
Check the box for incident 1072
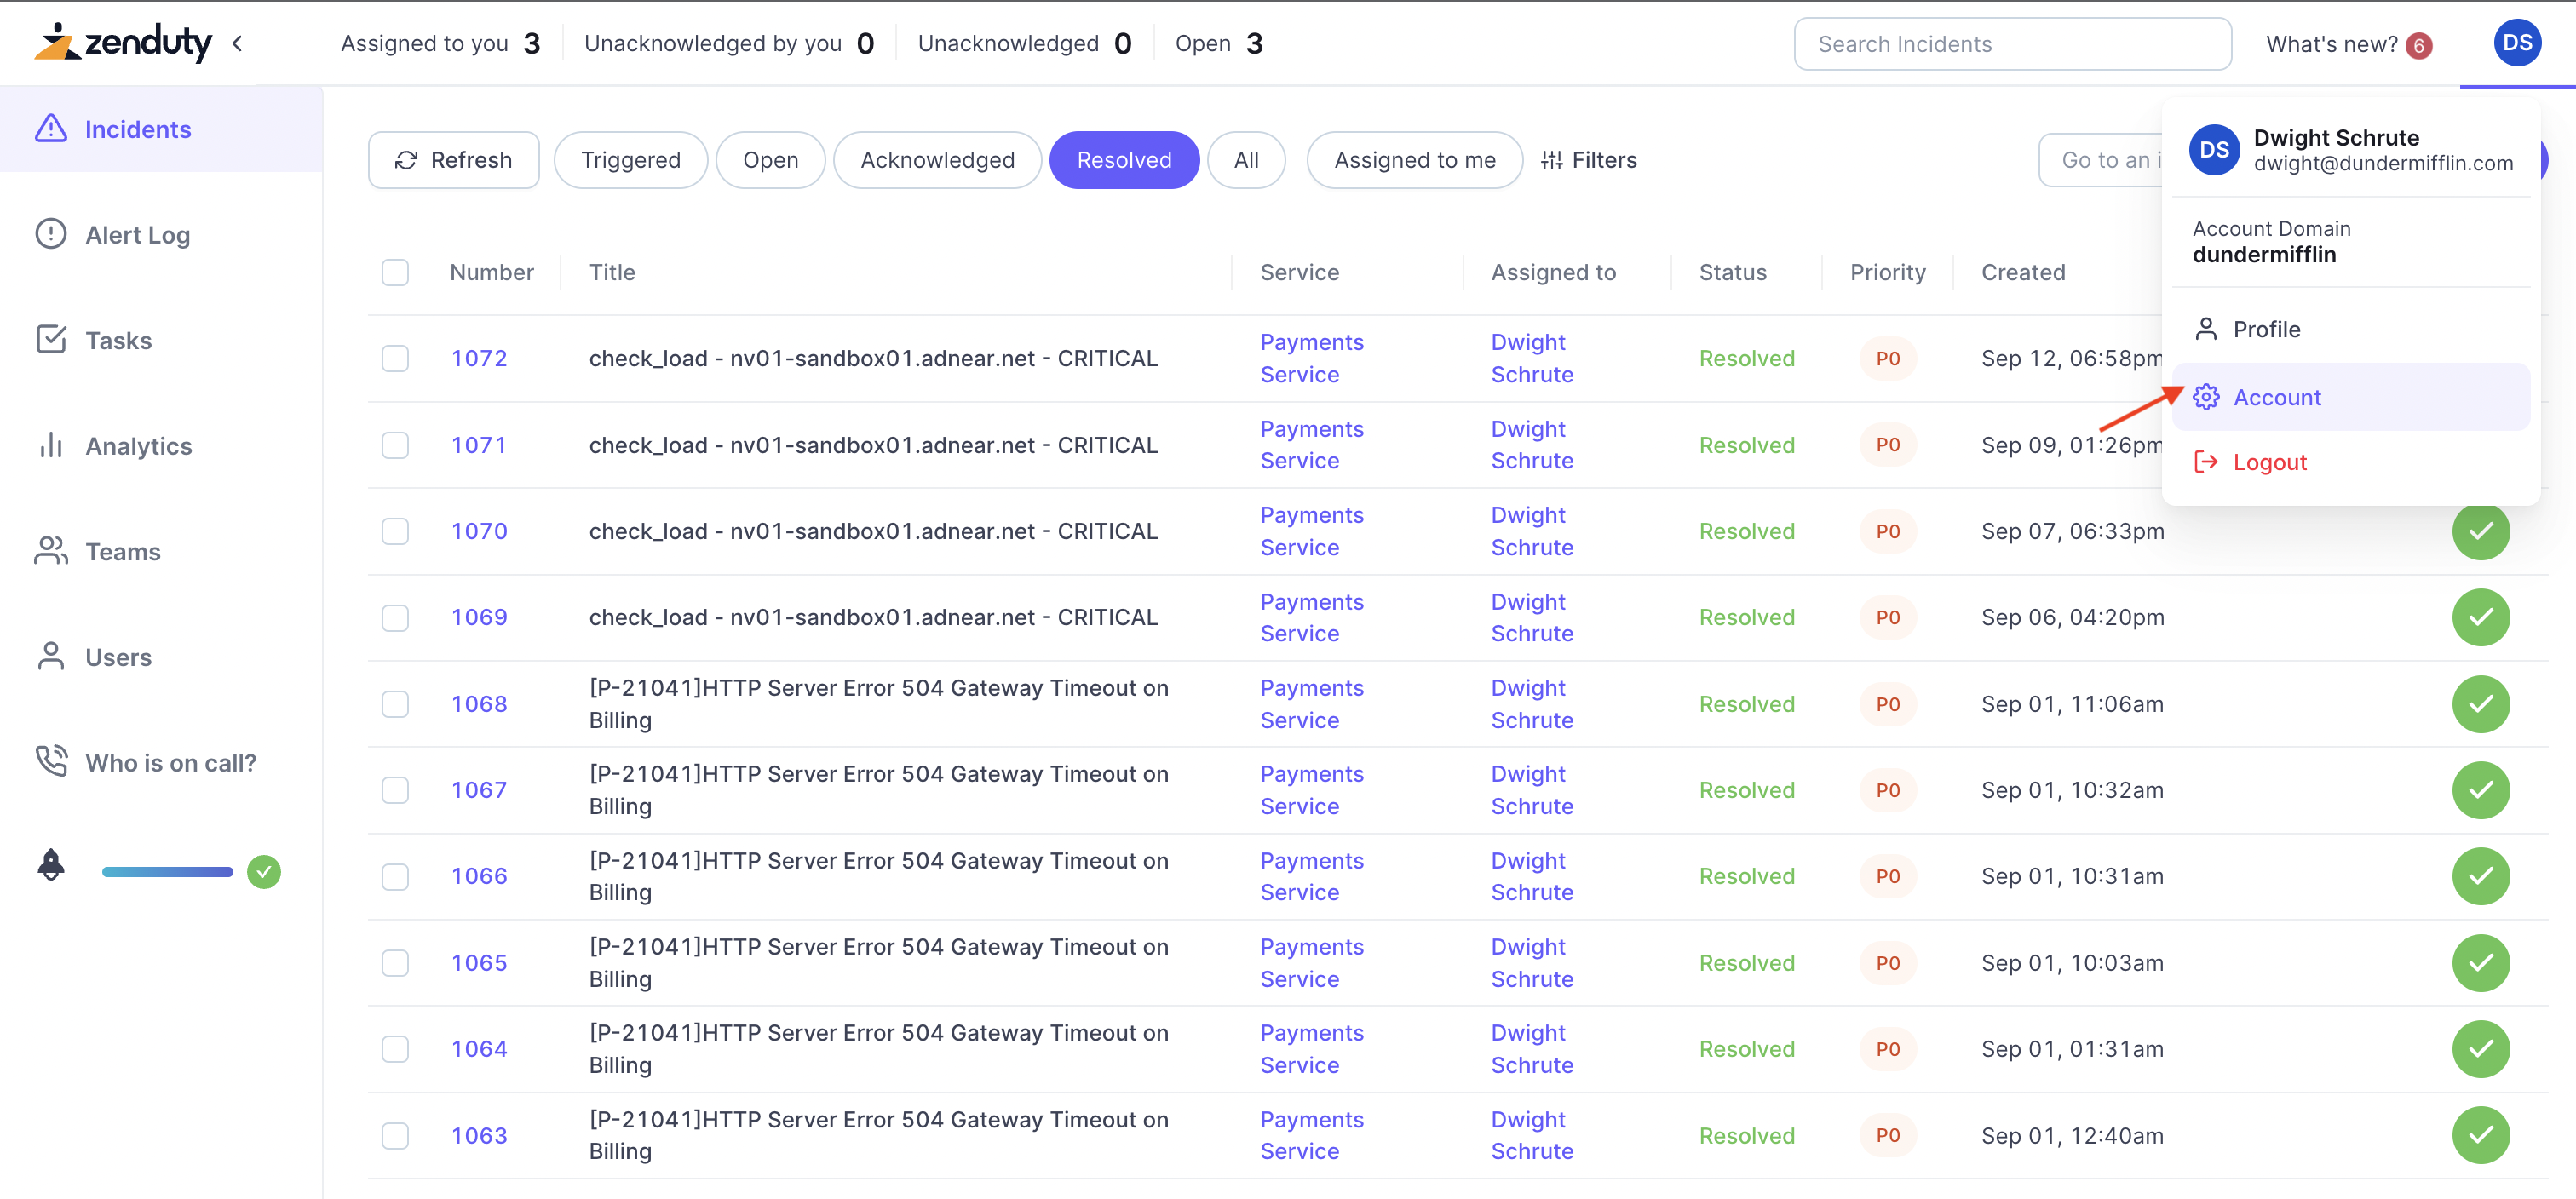point(395,358)
